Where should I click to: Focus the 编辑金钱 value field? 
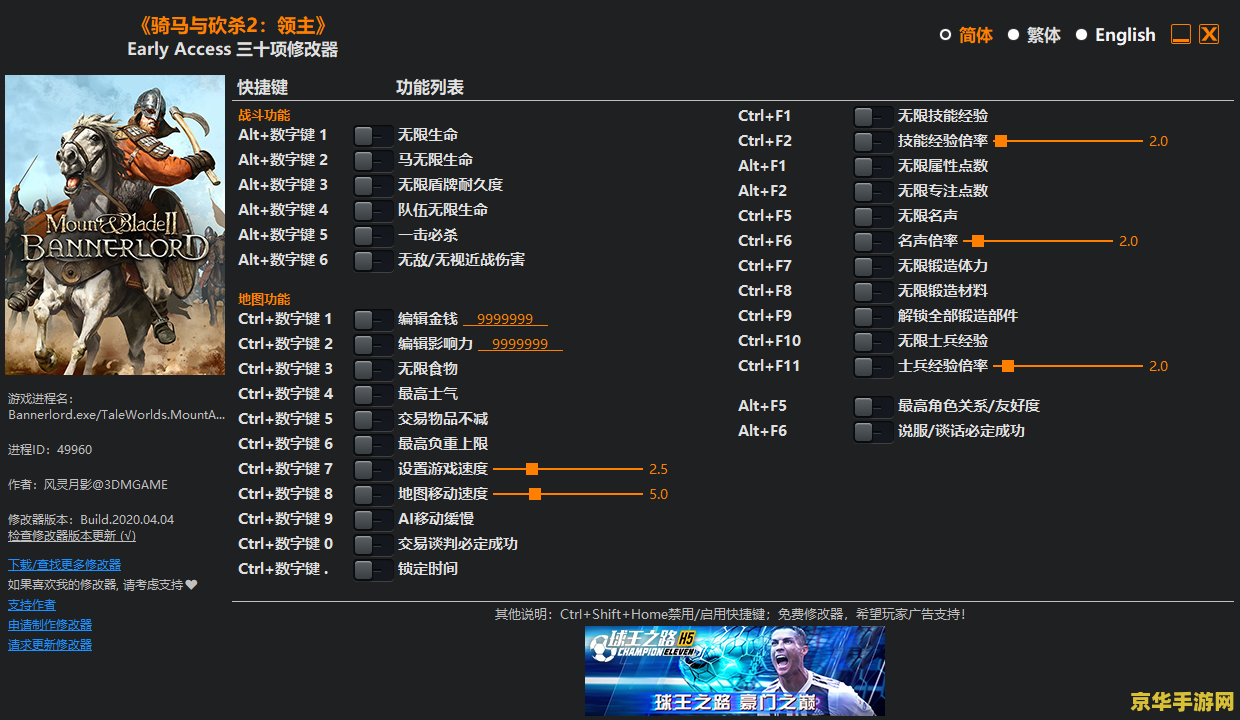point(505,319)
